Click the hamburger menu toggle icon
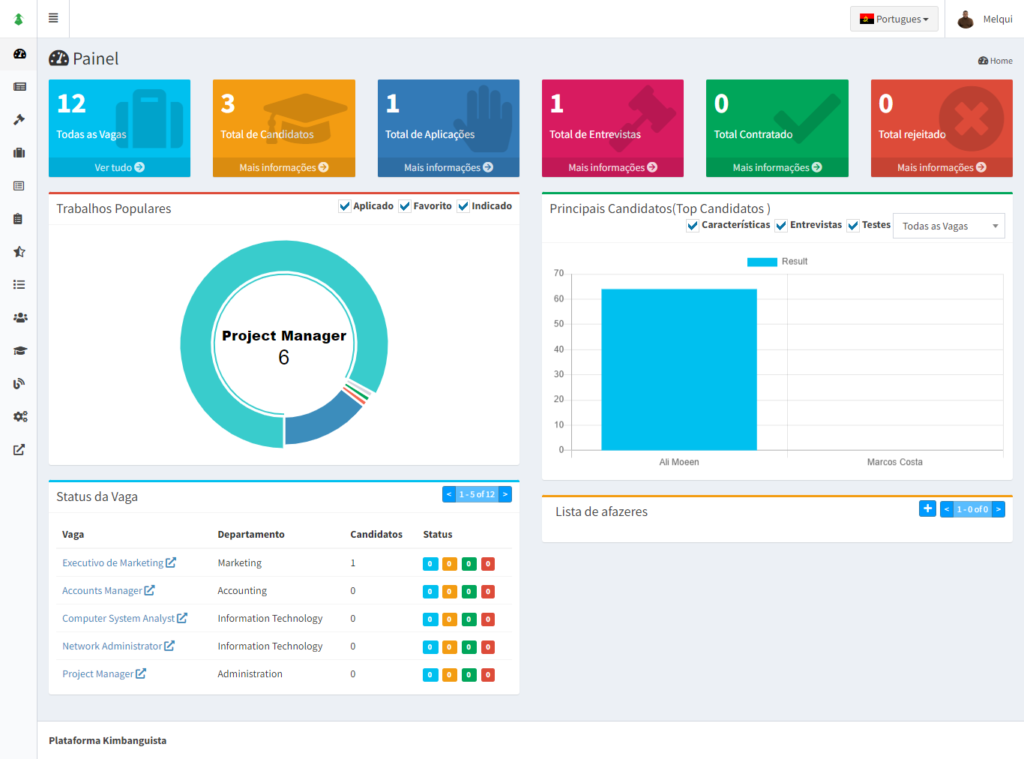The width and height of the screenshot is (1024, 759). coord(53,18)
